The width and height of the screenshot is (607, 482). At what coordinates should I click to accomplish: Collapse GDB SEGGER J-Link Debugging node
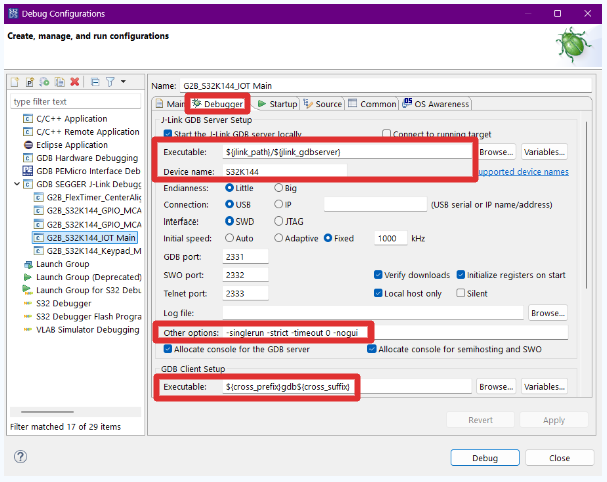[17, 184]
